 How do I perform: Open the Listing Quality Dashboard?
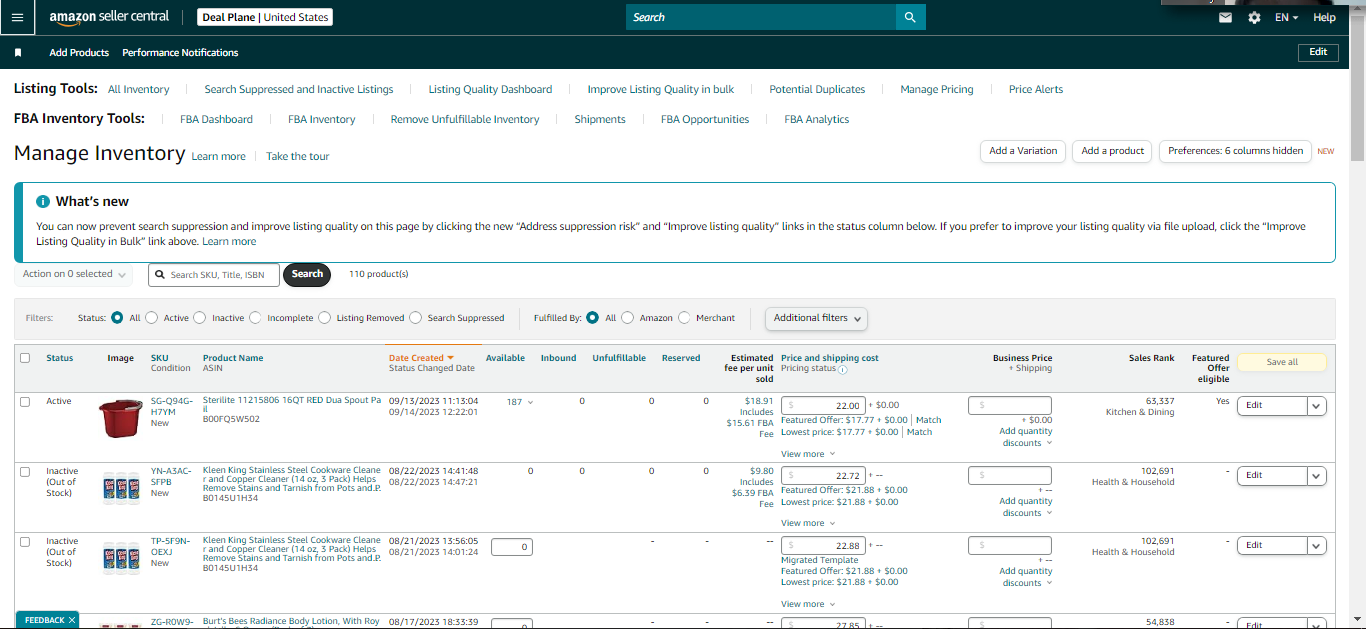click(490, 89)
